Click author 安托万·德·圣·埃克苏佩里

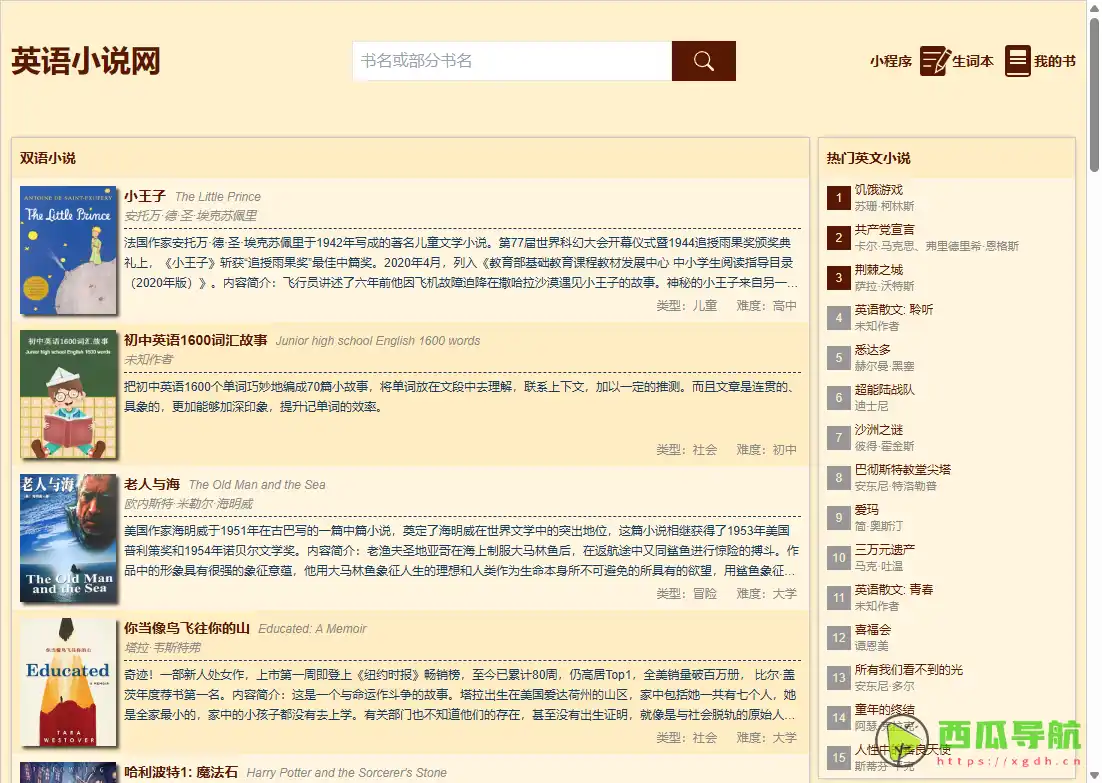pyautogui.click(x=190, y=216)
